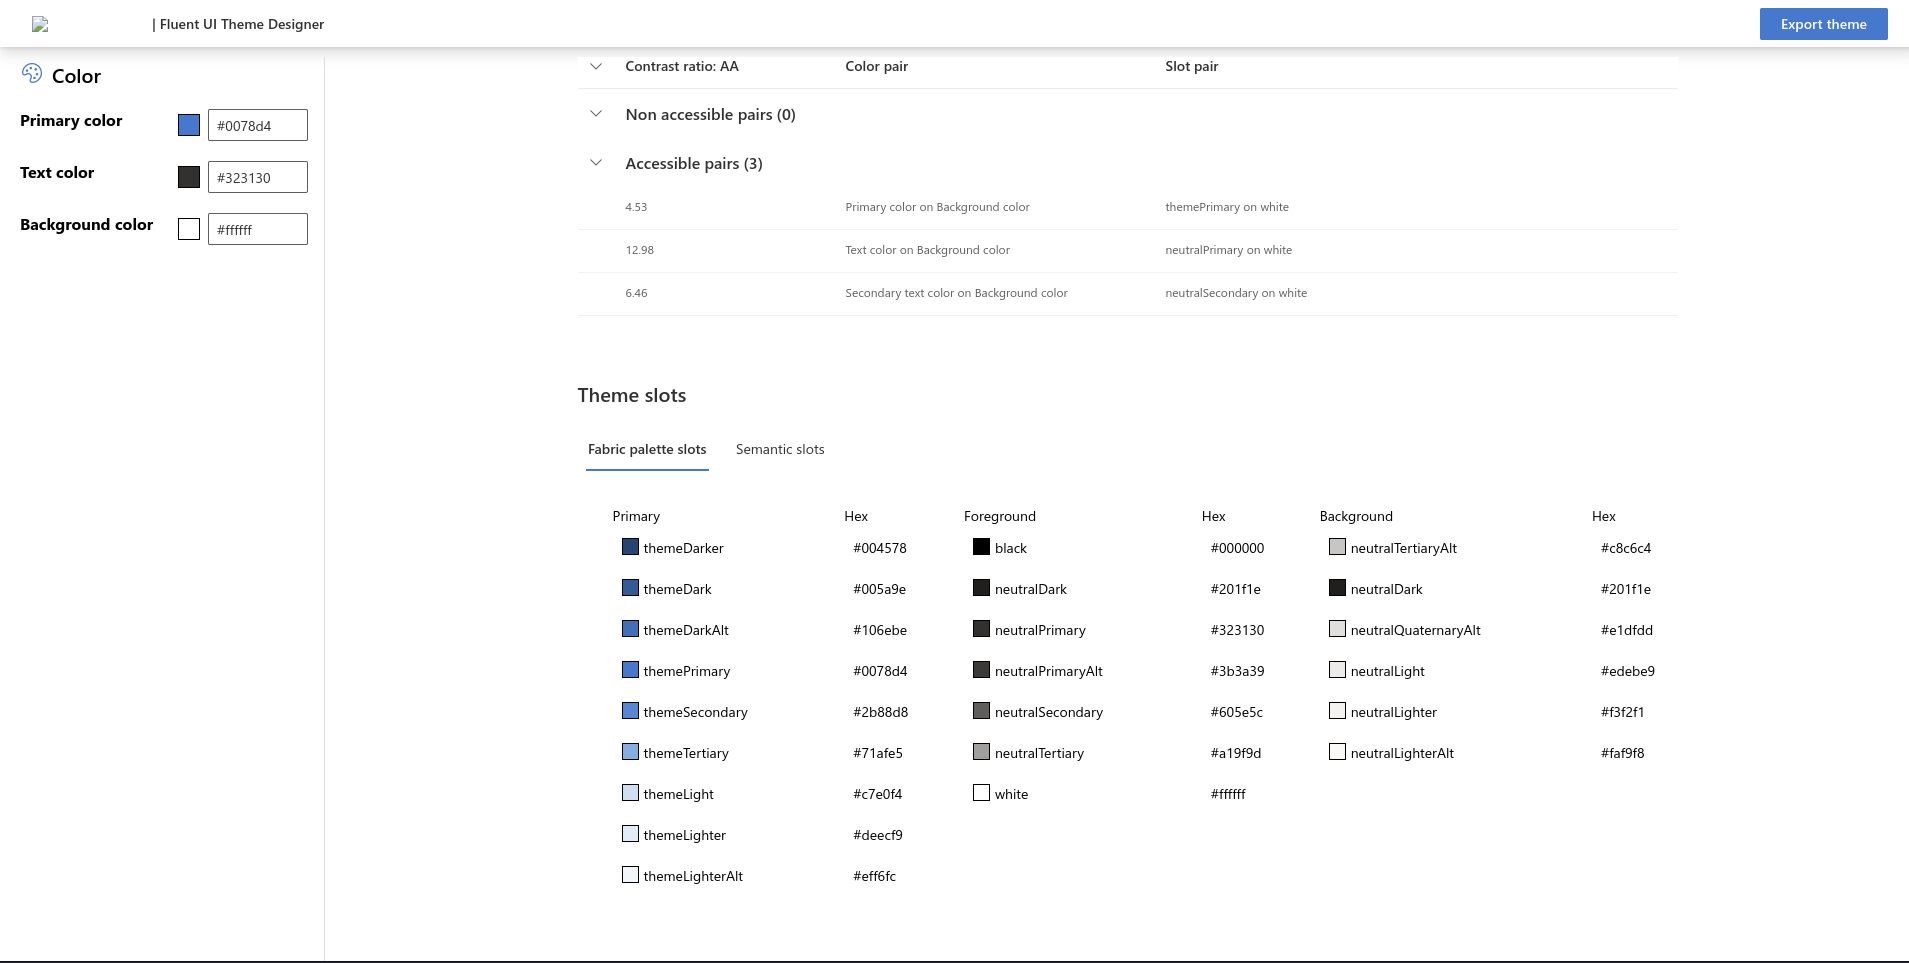
Task: Collapse the Contrast ratio AA section
Action: 596,66
